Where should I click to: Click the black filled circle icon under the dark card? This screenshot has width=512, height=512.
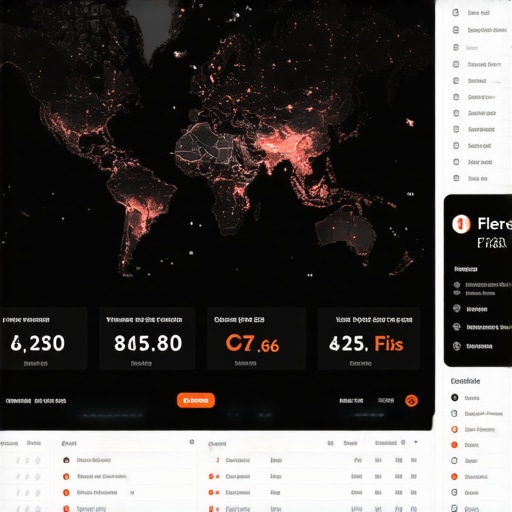point(455,397)
